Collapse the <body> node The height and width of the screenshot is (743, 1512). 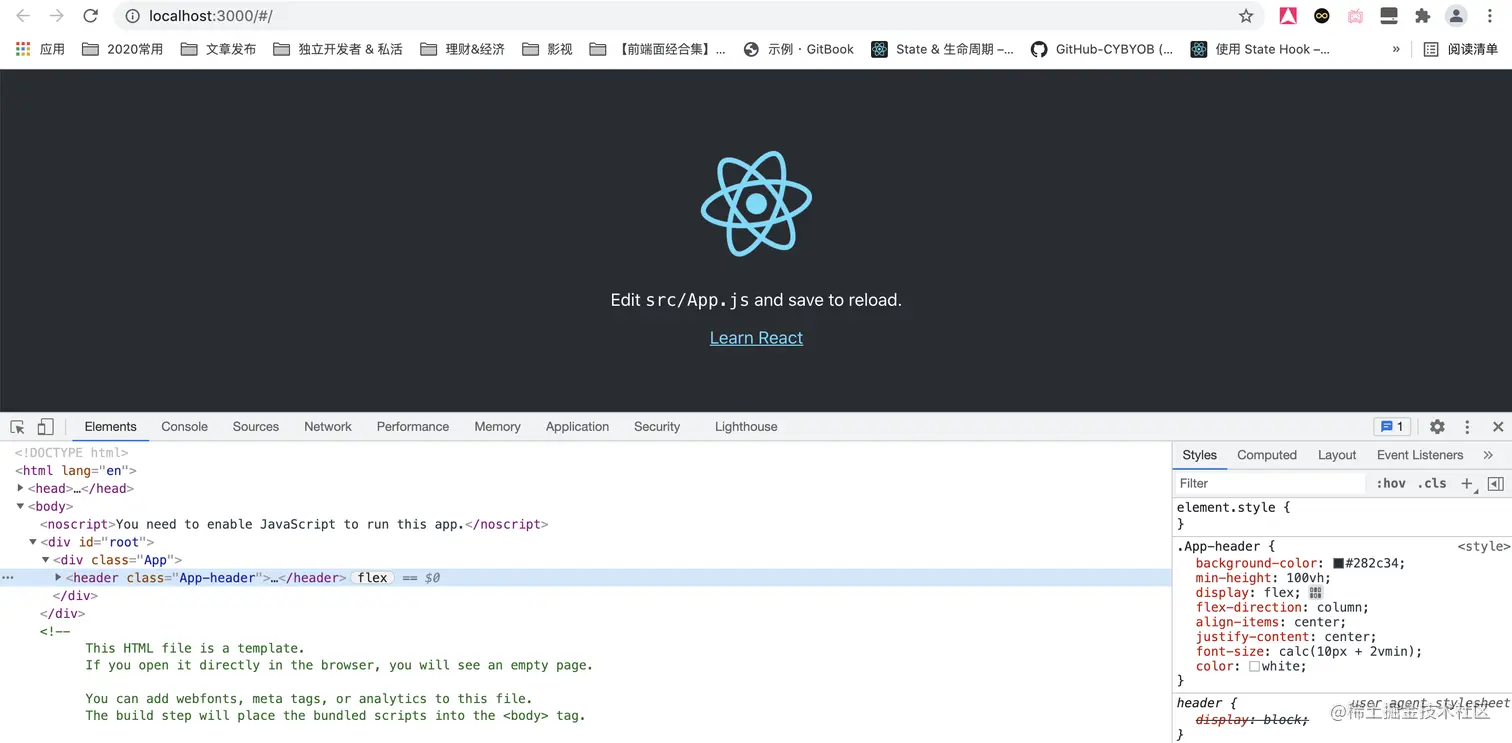[x=20, y=507]
